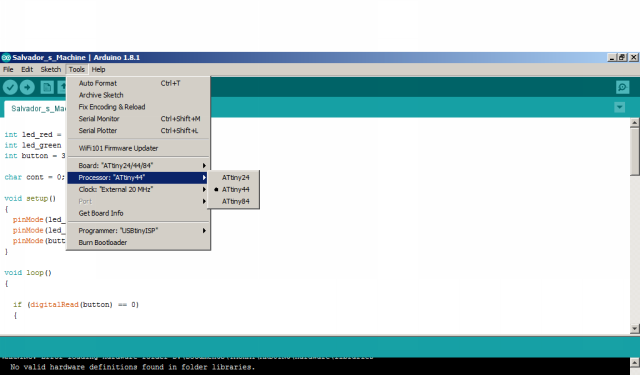Click the editor vertical scrollbar thumb

[634, 151]
